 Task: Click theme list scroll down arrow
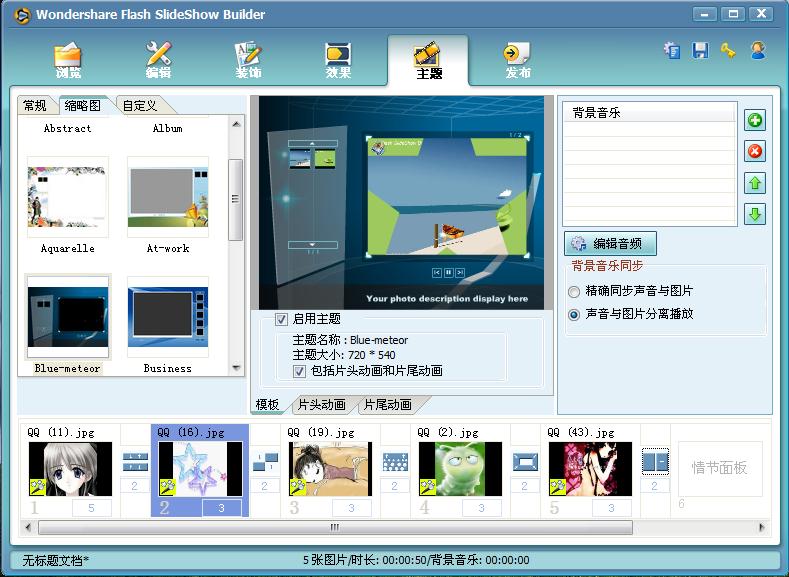pyautogui.click(x=236, y=368)
